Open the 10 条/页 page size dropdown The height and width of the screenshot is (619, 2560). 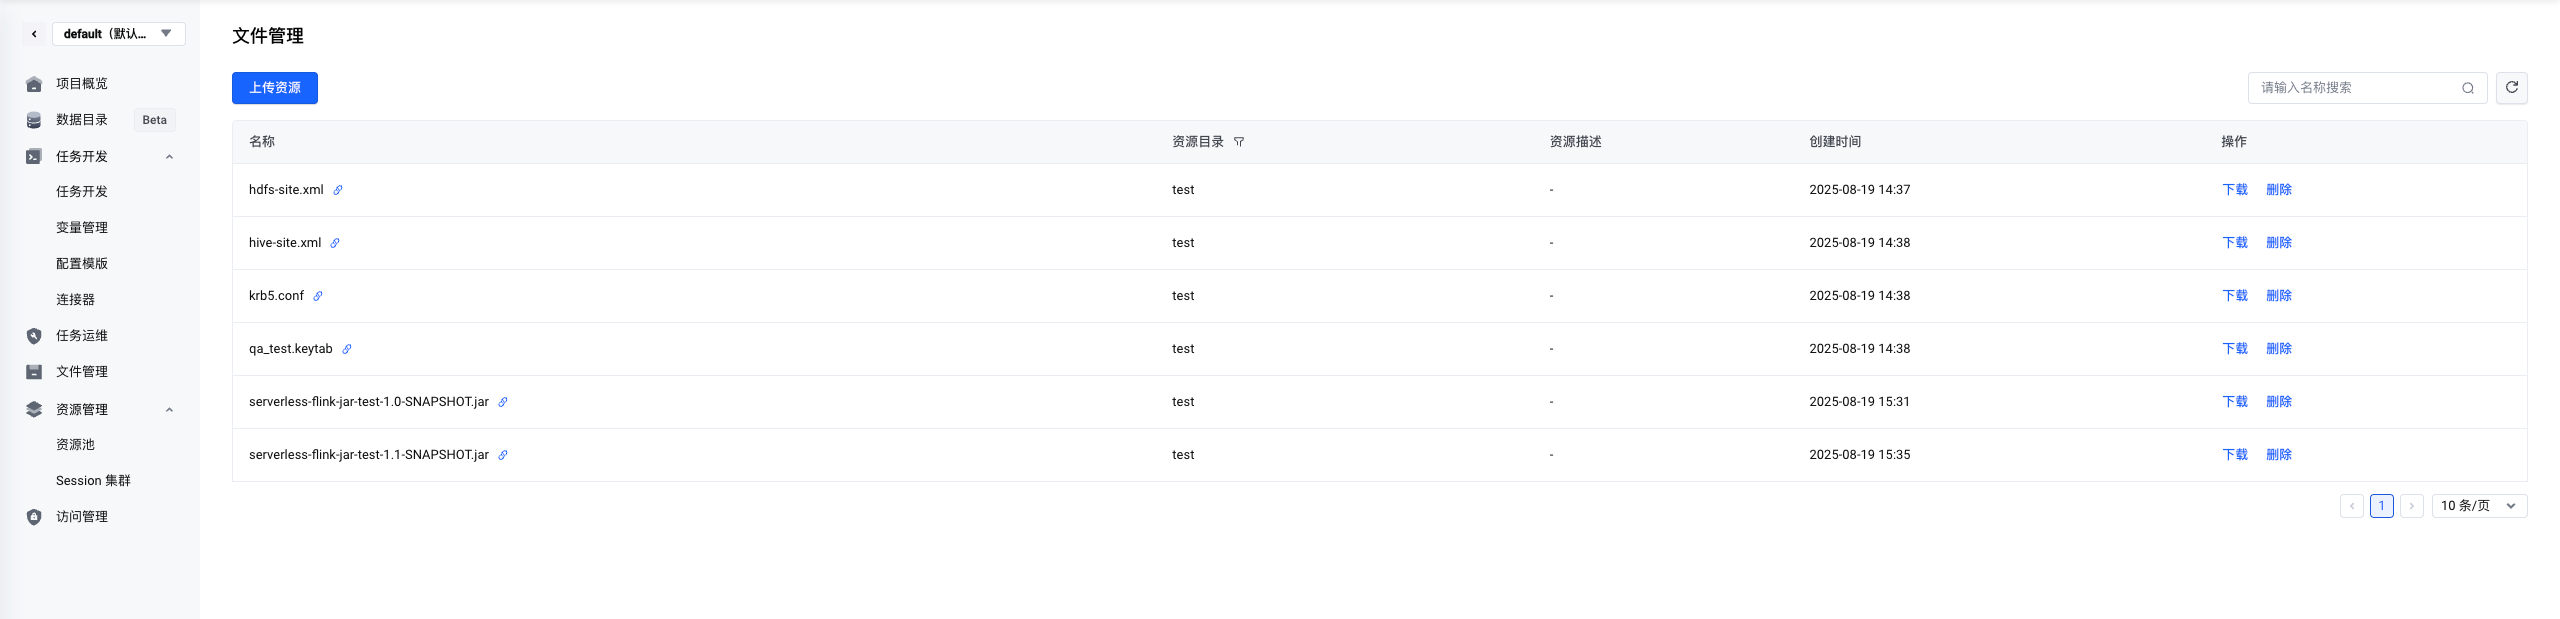click(x=2478, y=506)
